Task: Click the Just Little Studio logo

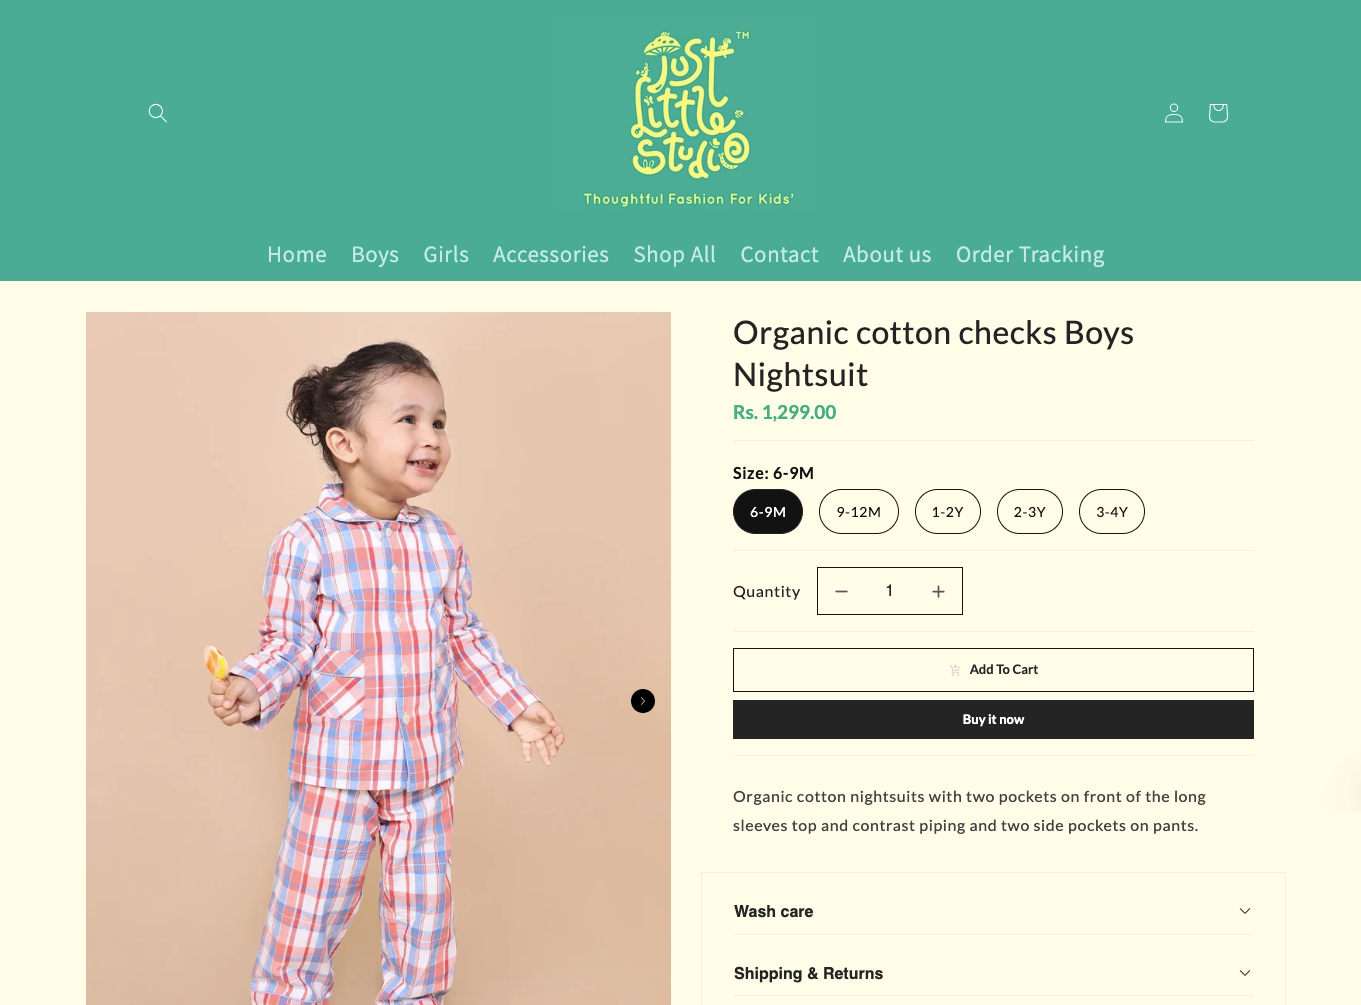Action: [x=689, y=118]
